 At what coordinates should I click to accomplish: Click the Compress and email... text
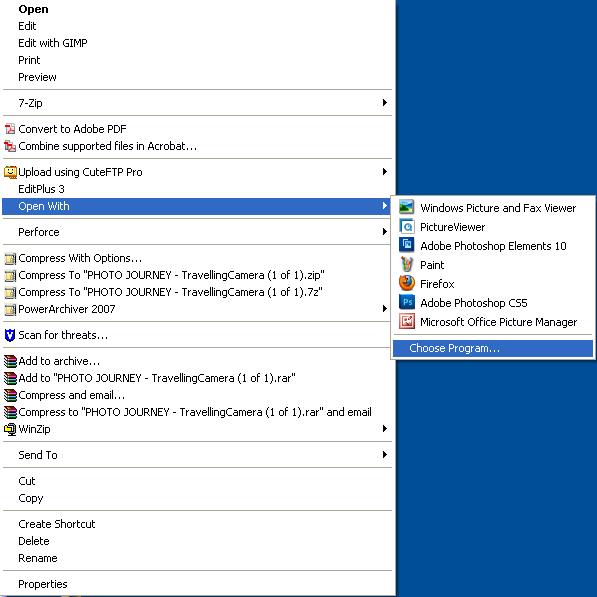[x=72, y=395]
